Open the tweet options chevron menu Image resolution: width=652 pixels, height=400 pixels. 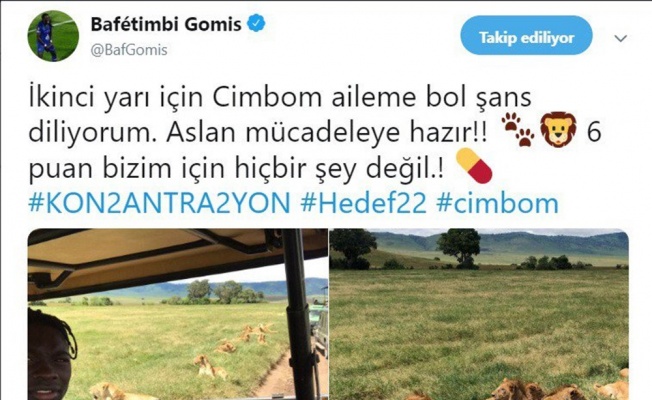620,38
